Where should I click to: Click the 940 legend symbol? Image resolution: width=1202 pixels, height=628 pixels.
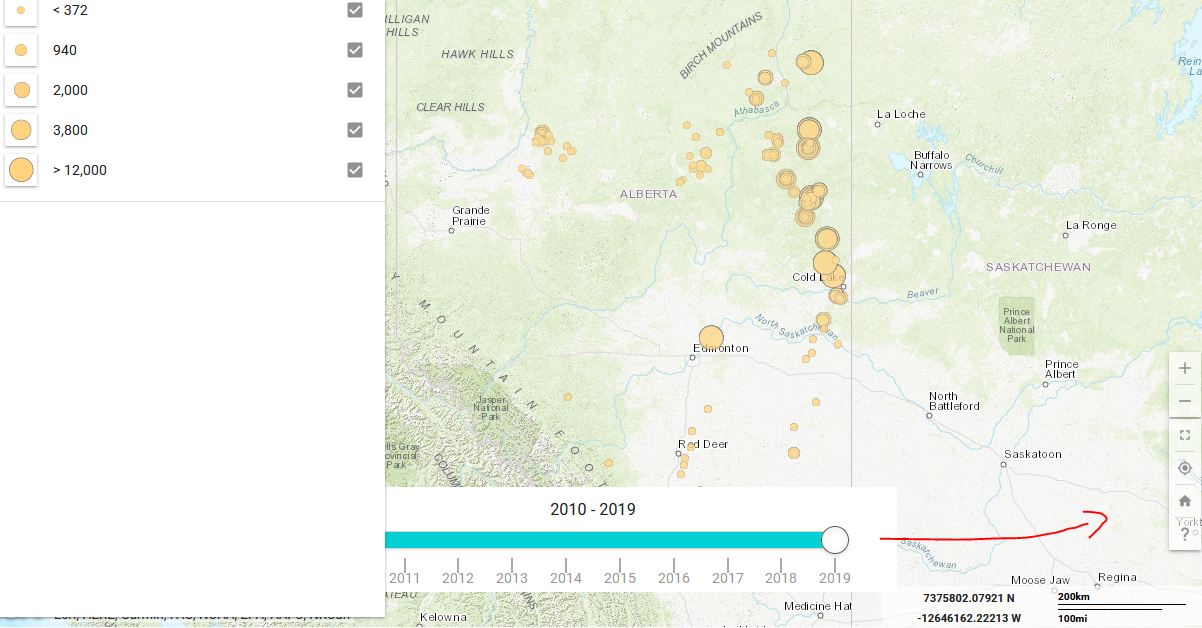coord(21,50)
